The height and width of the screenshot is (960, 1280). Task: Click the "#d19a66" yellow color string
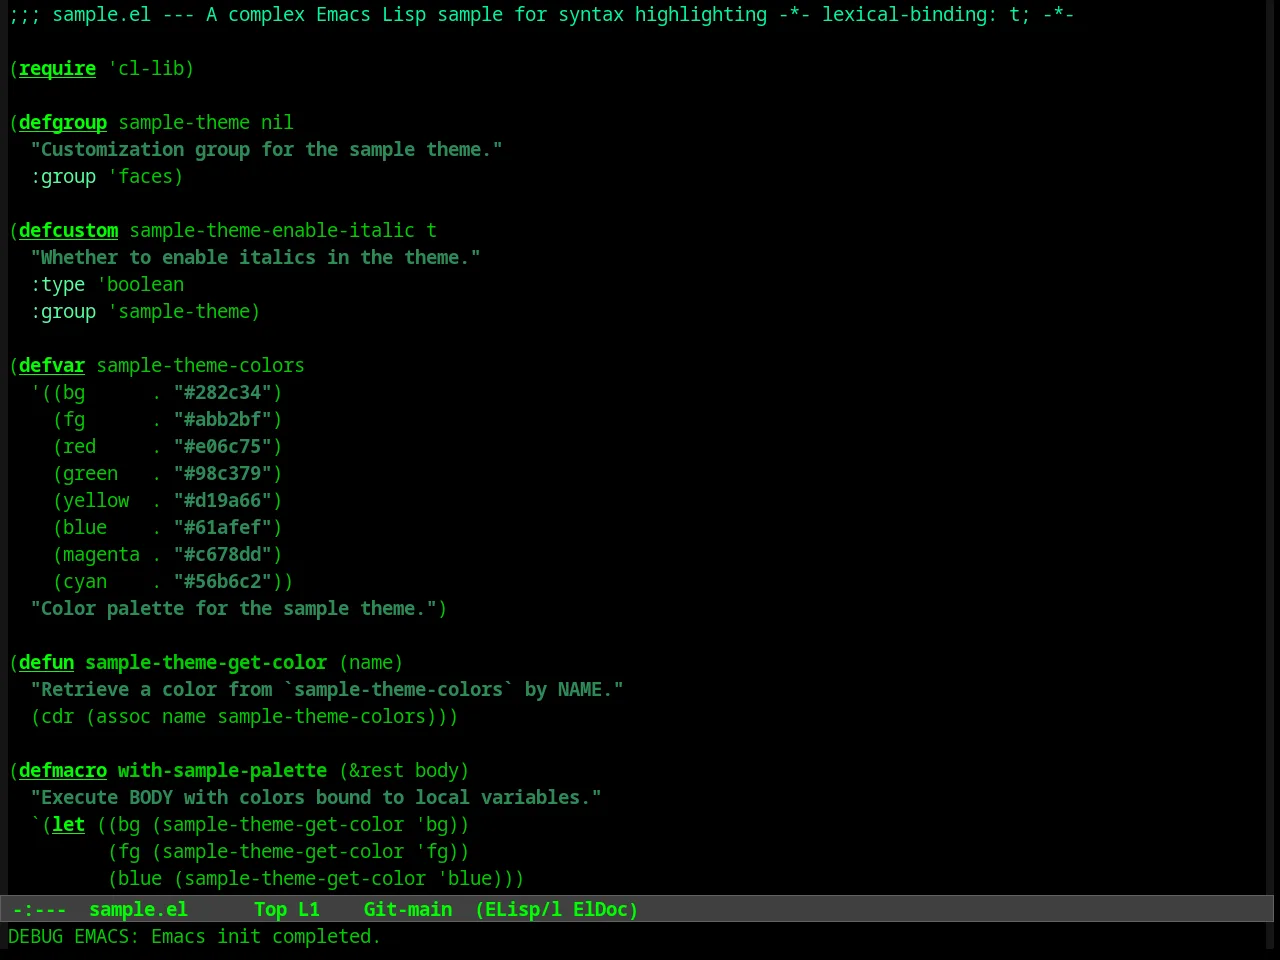223,500
